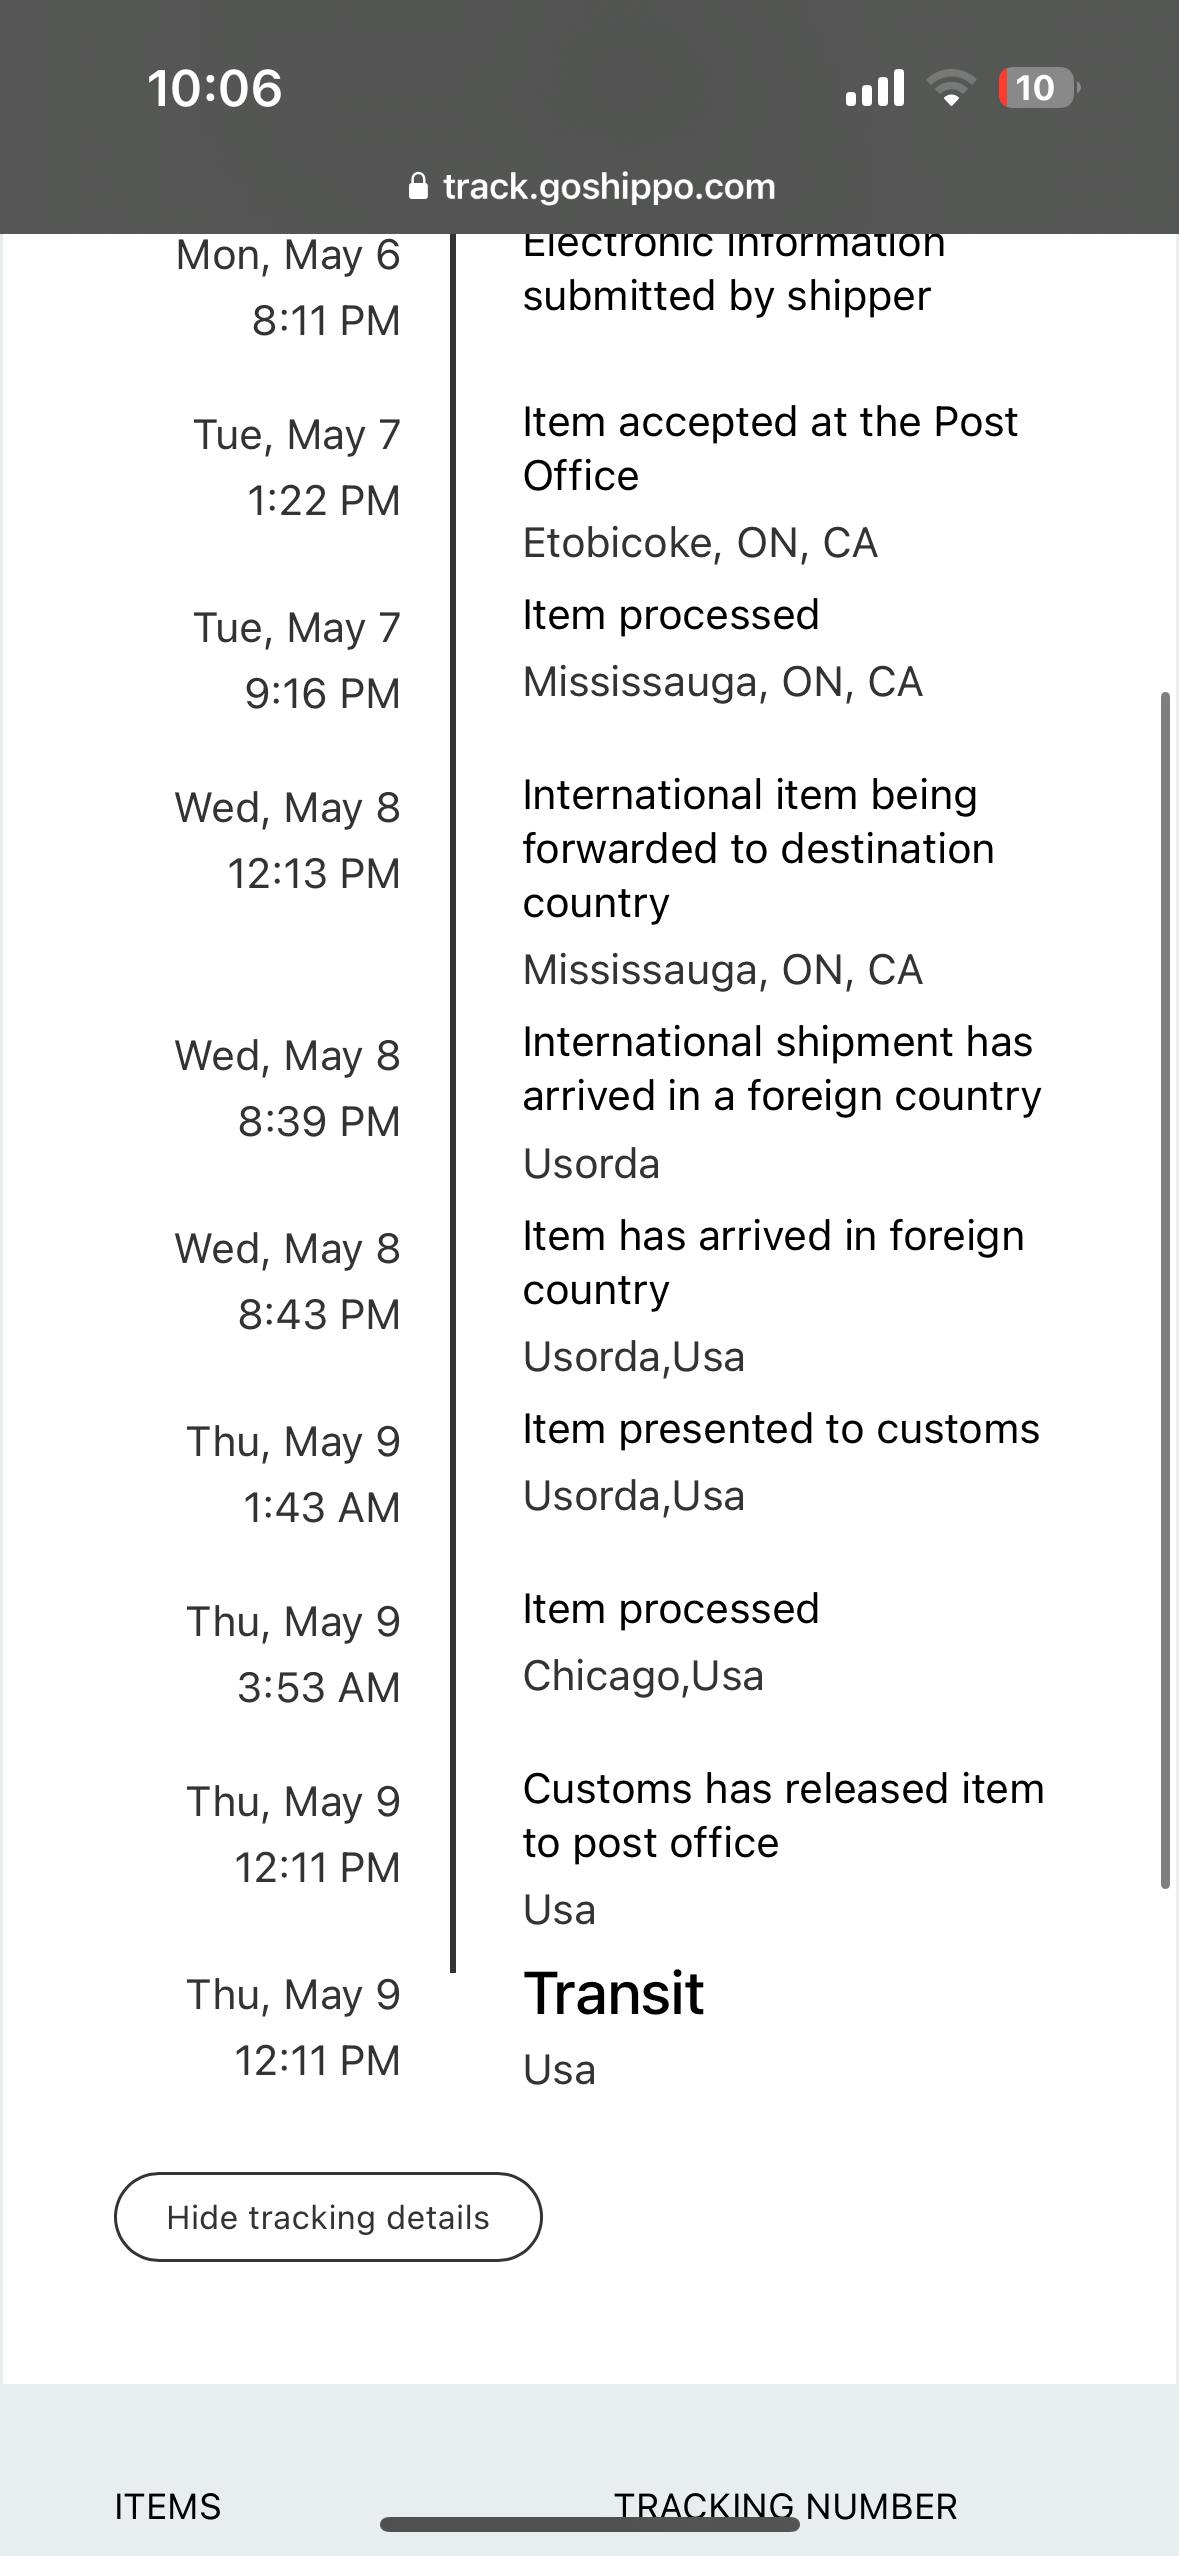Tap Item accepted at the Post Office event

(769, 448)
